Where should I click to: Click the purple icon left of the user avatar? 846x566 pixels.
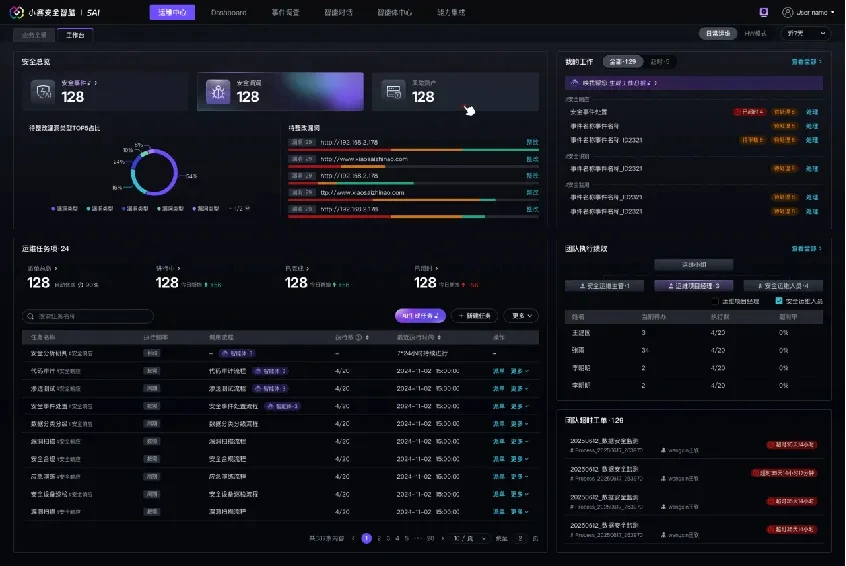click(x=764, y=12)
